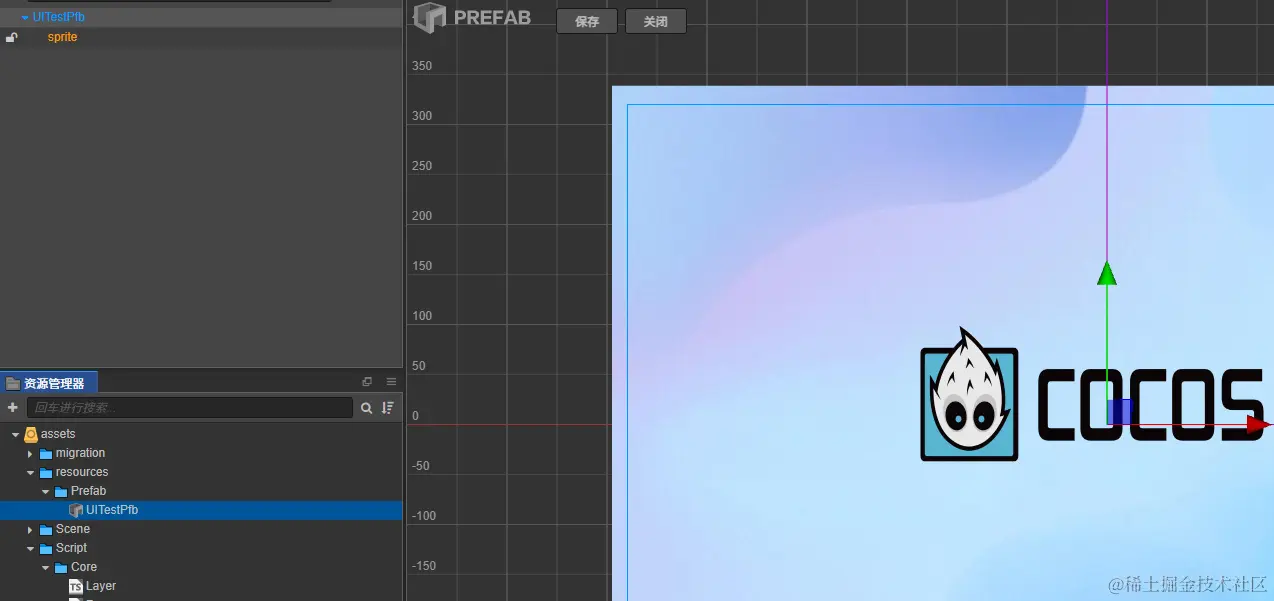Click the lock icon beside sprite node
Screen dimensions: 1274x601
[x=11, y=37]
